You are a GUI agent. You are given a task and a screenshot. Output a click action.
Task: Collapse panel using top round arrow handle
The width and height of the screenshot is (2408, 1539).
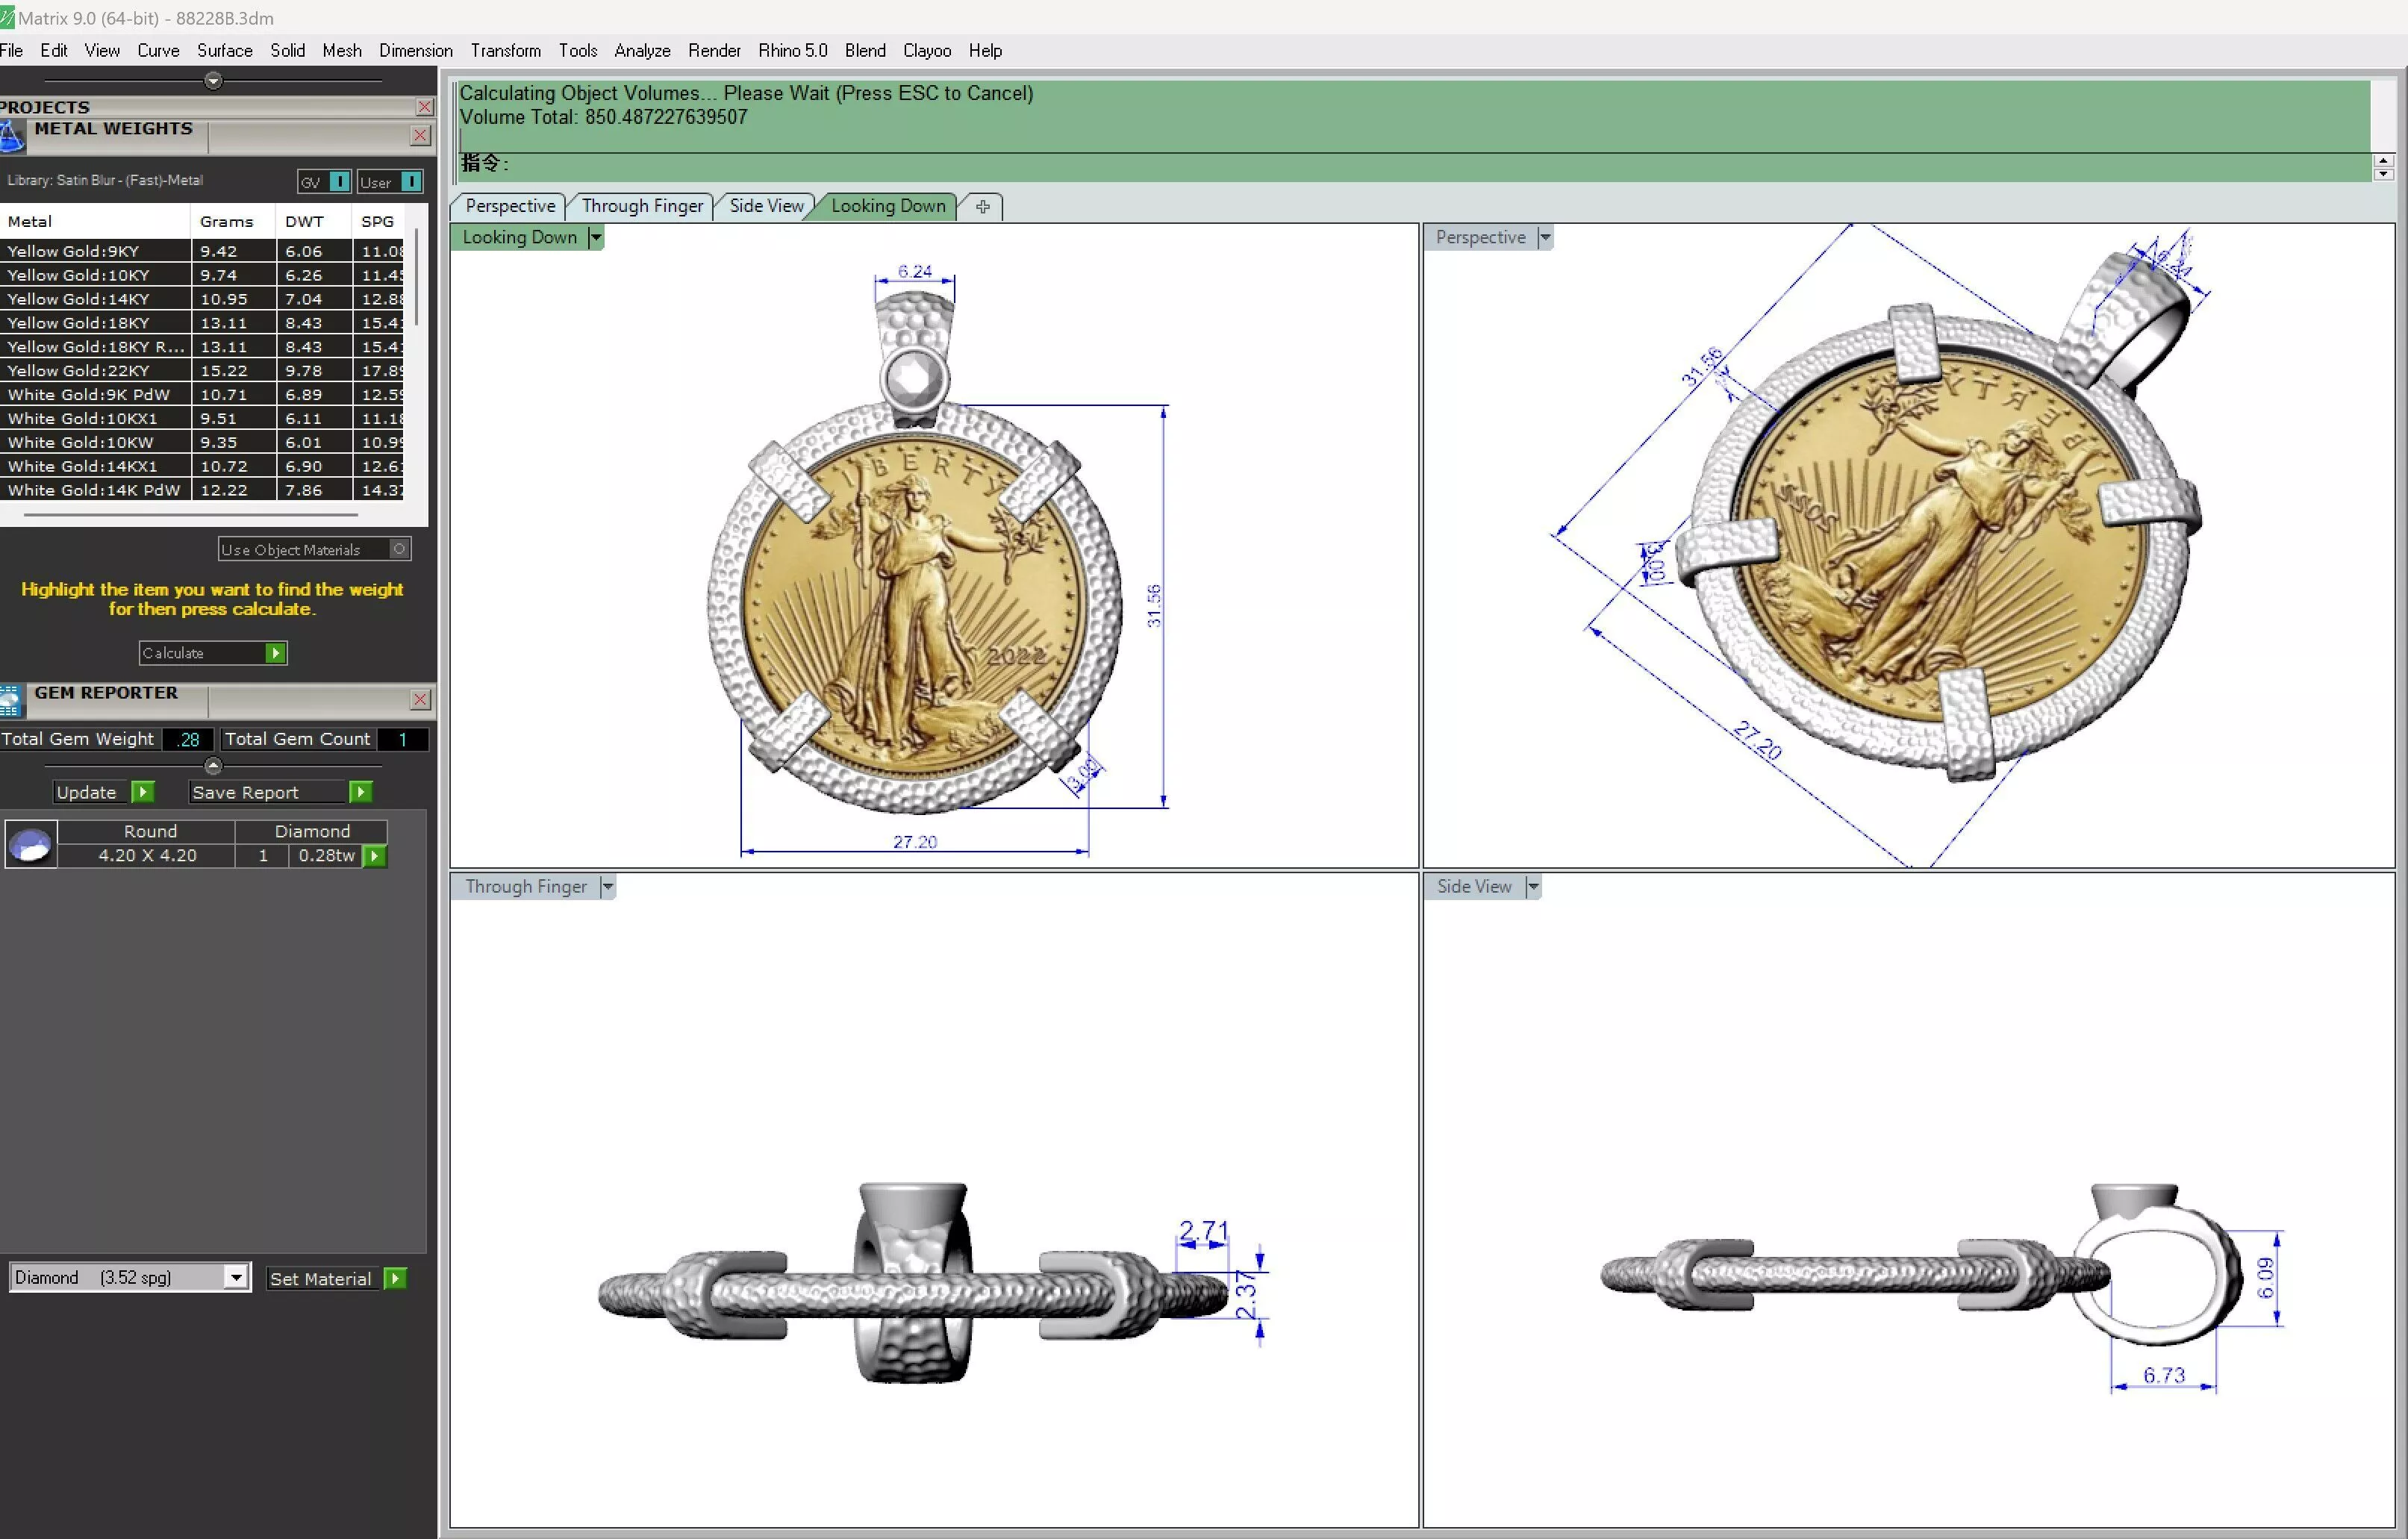tap(213, 81)
